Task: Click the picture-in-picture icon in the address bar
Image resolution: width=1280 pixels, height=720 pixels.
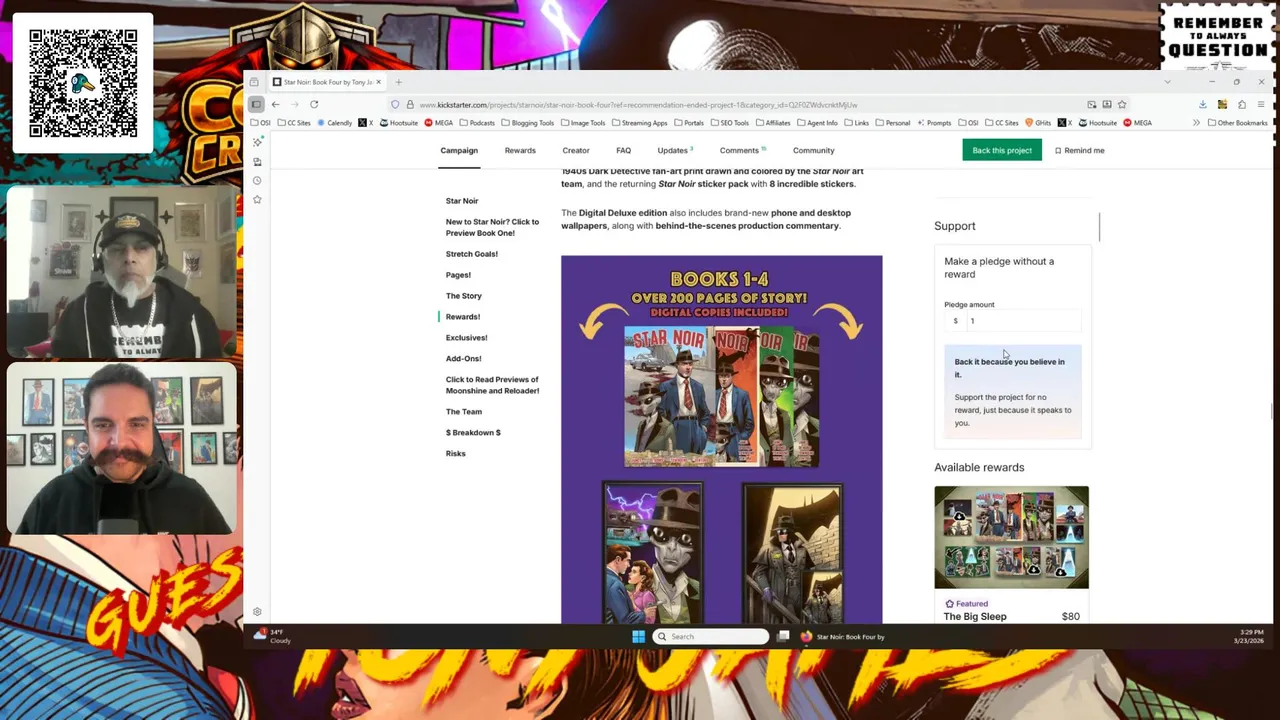Action: (x=1092, y=104)
